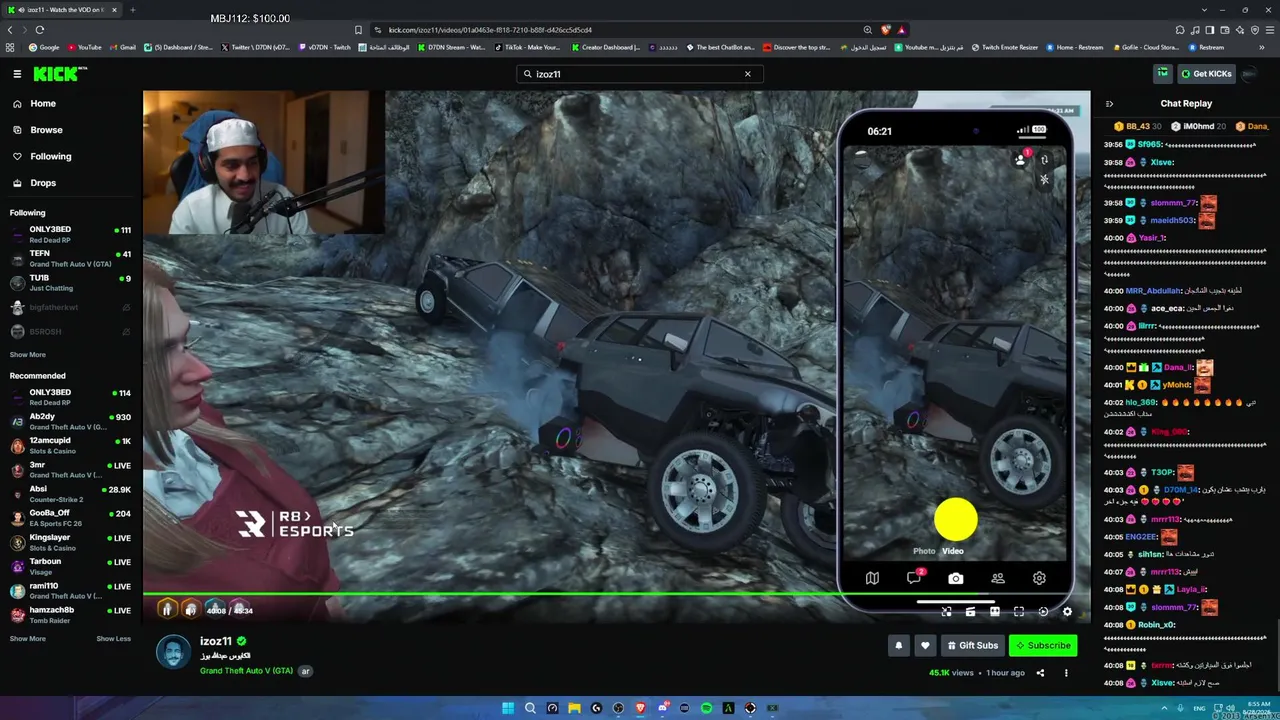
Task: Open the green Kick shop icon
Action: tap(1162, 74)
